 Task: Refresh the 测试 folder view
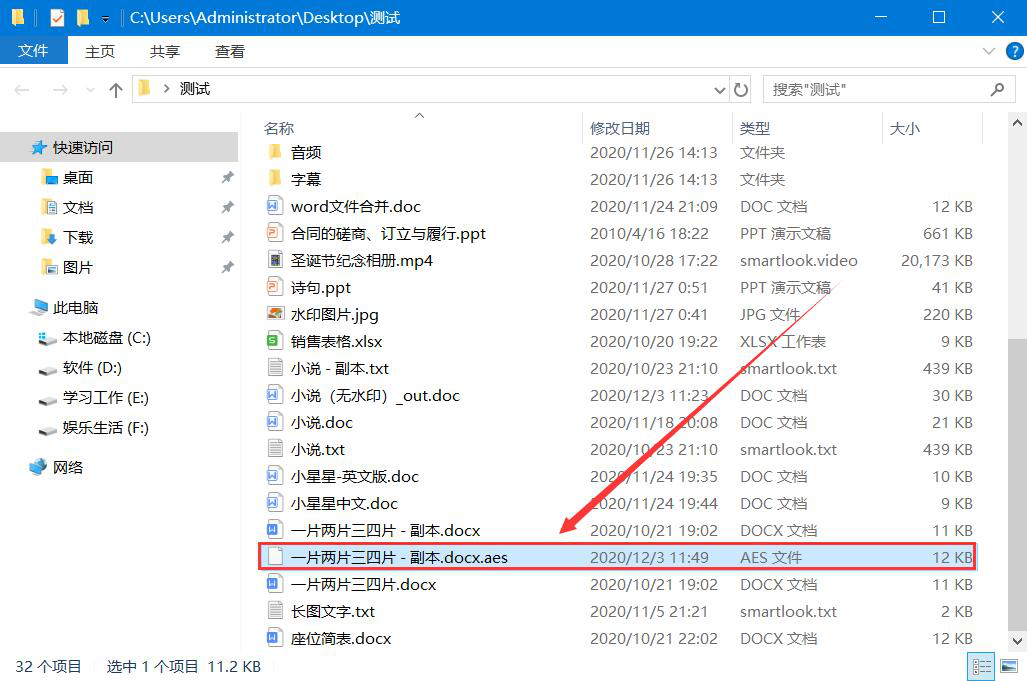point(741,90)
